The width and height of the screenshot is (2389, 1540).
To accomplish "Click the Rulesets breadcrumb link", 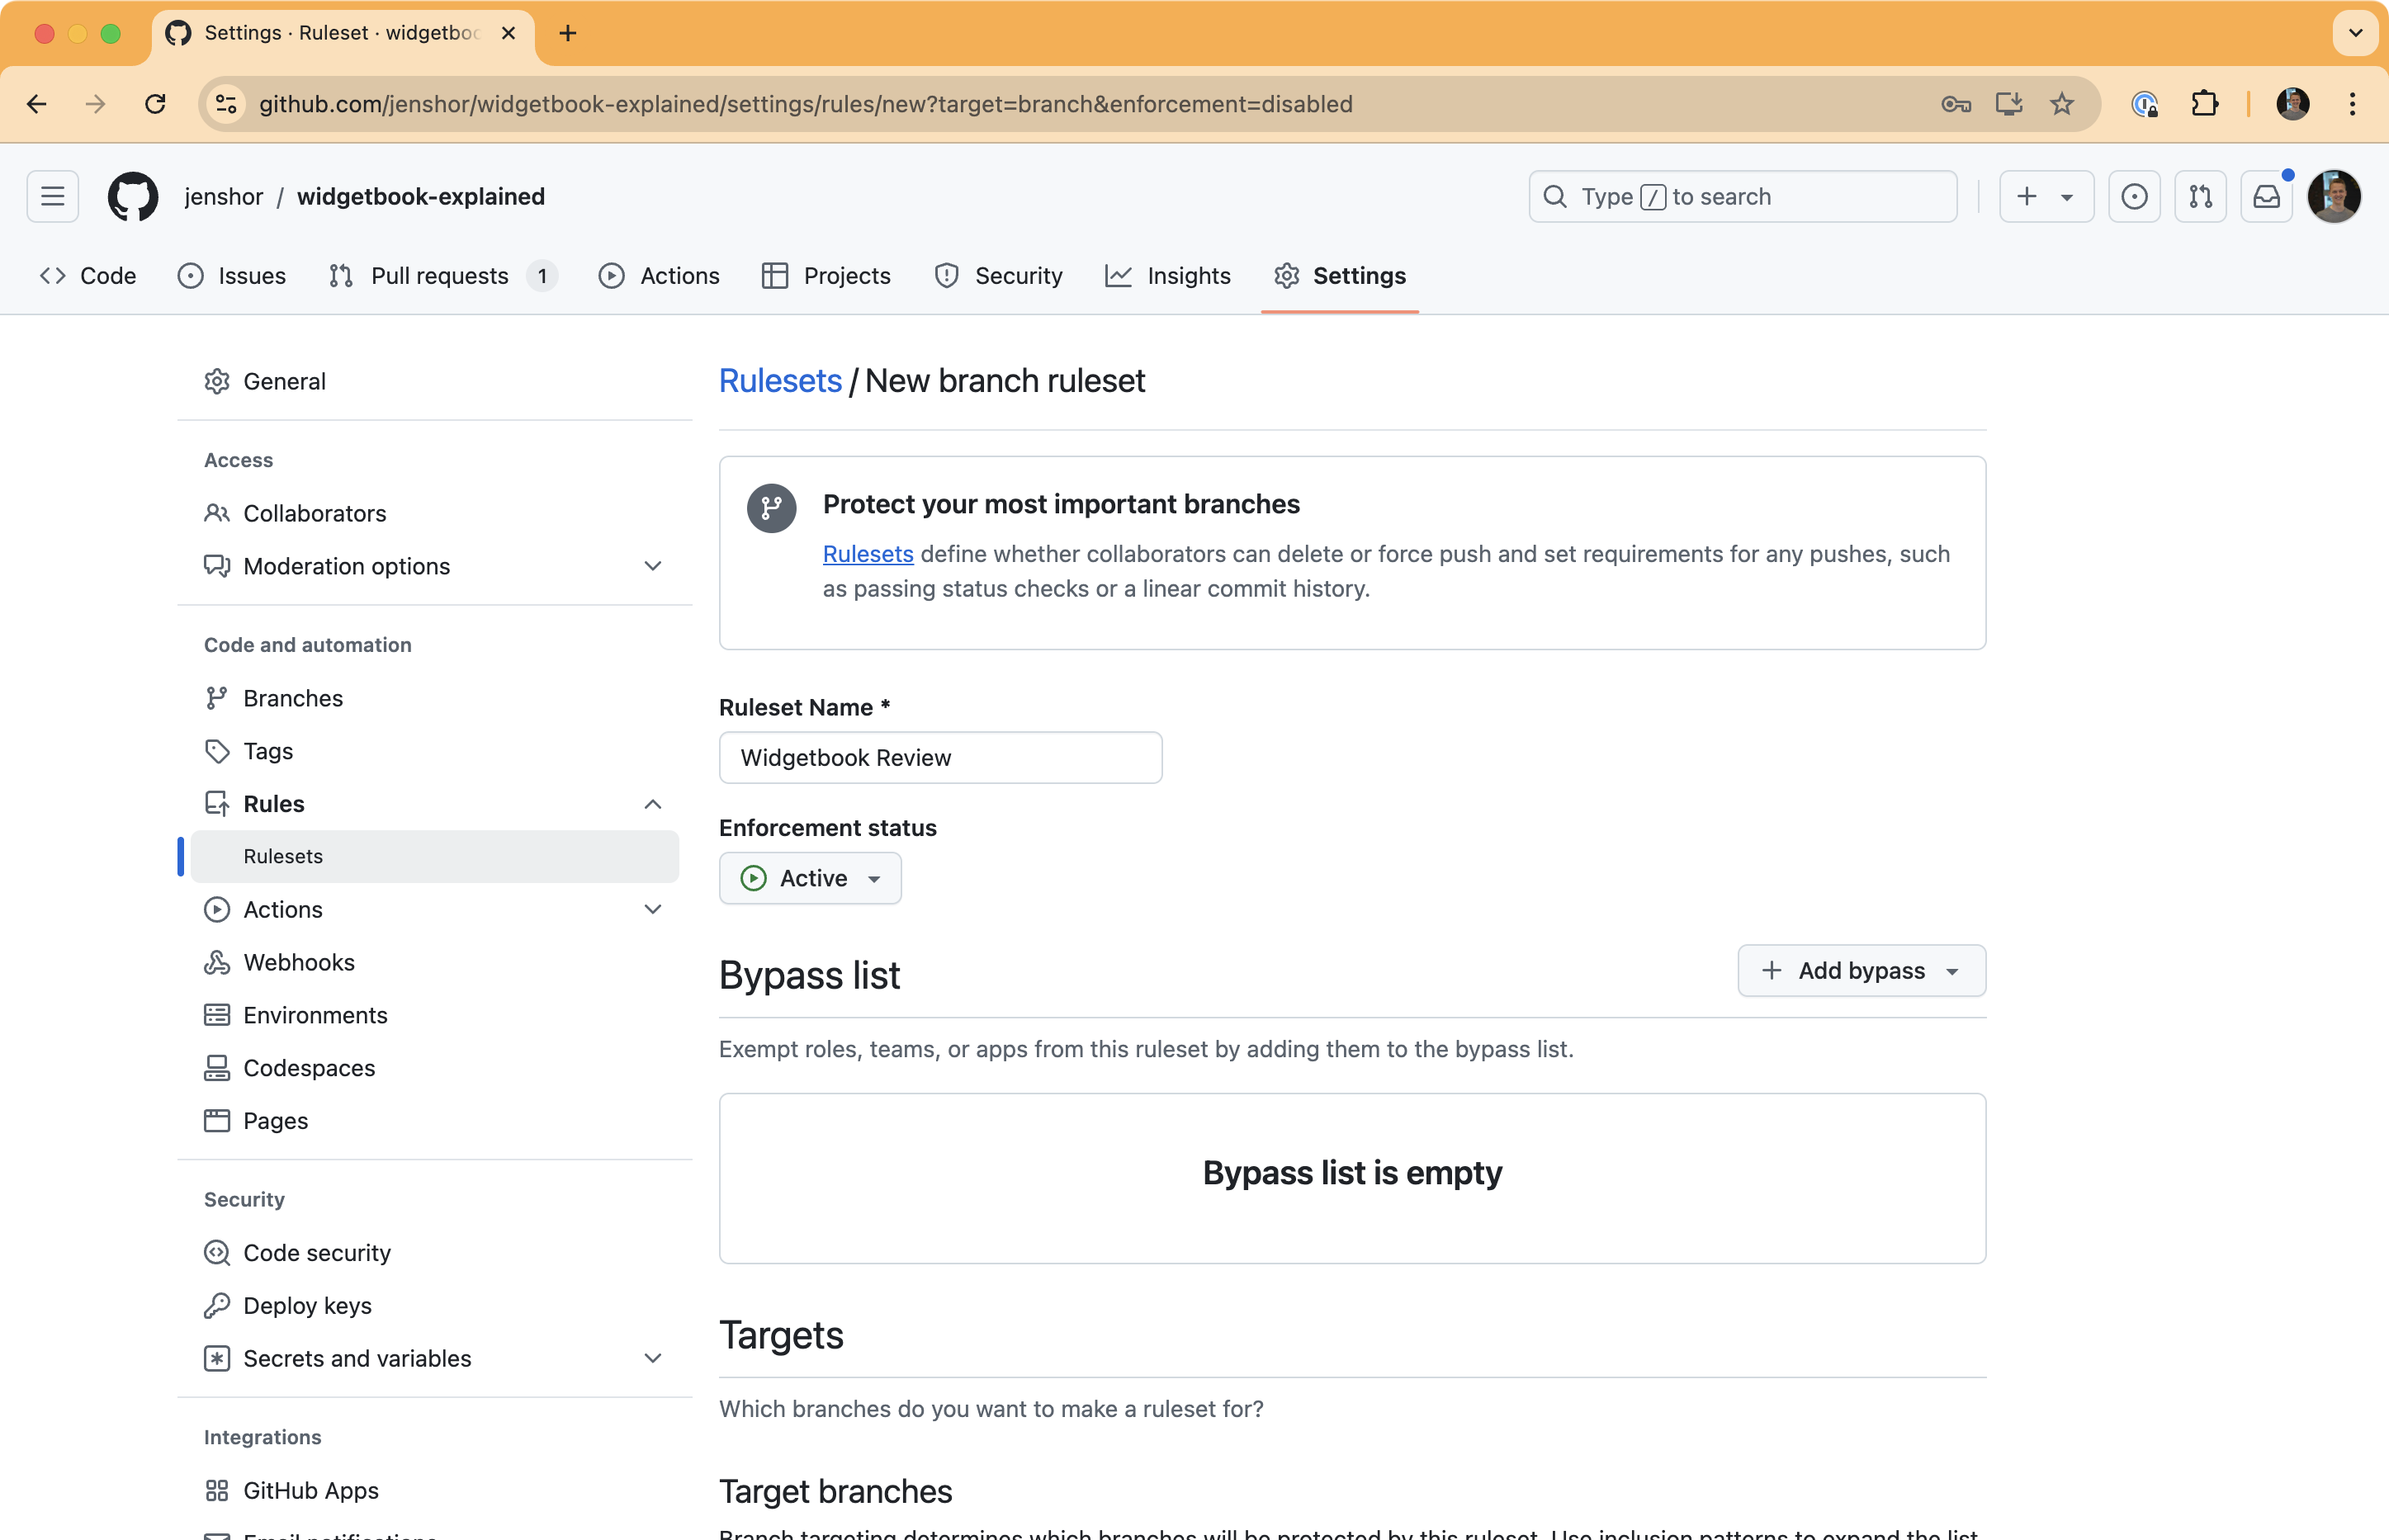I will (780, 381).
